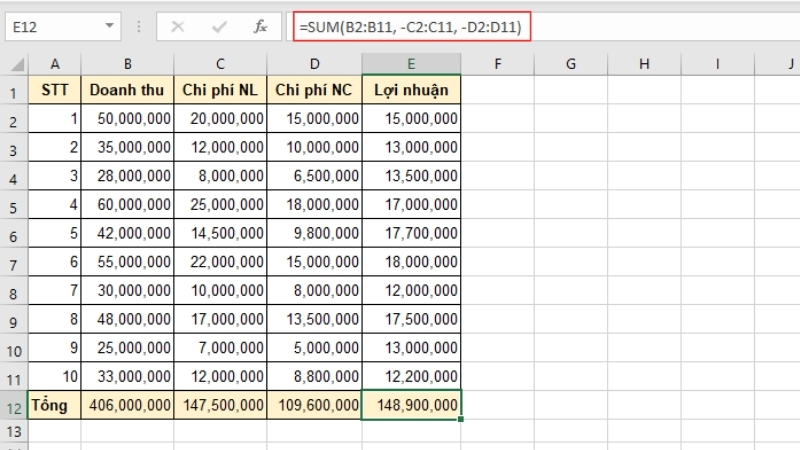The image size is (800, 450).
Task: Click inside the SUM formula text
Action: 410,27
